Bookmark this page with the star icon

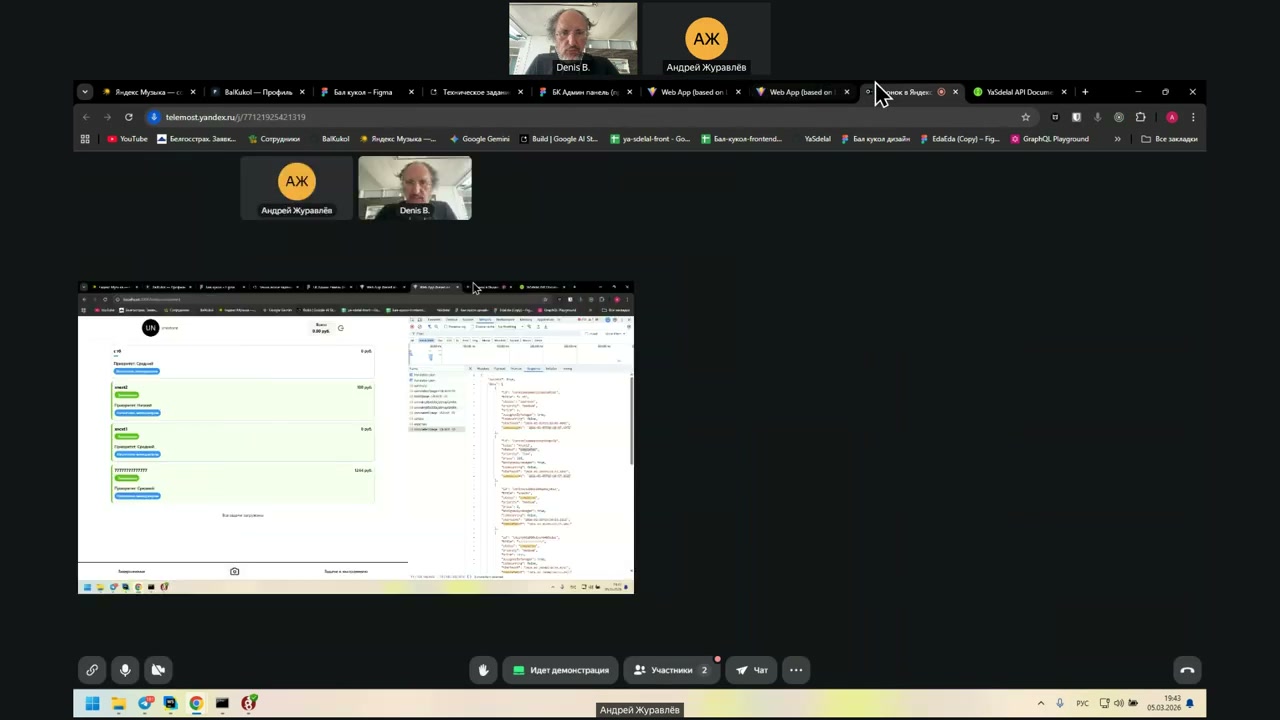[x=1025, y=117]
